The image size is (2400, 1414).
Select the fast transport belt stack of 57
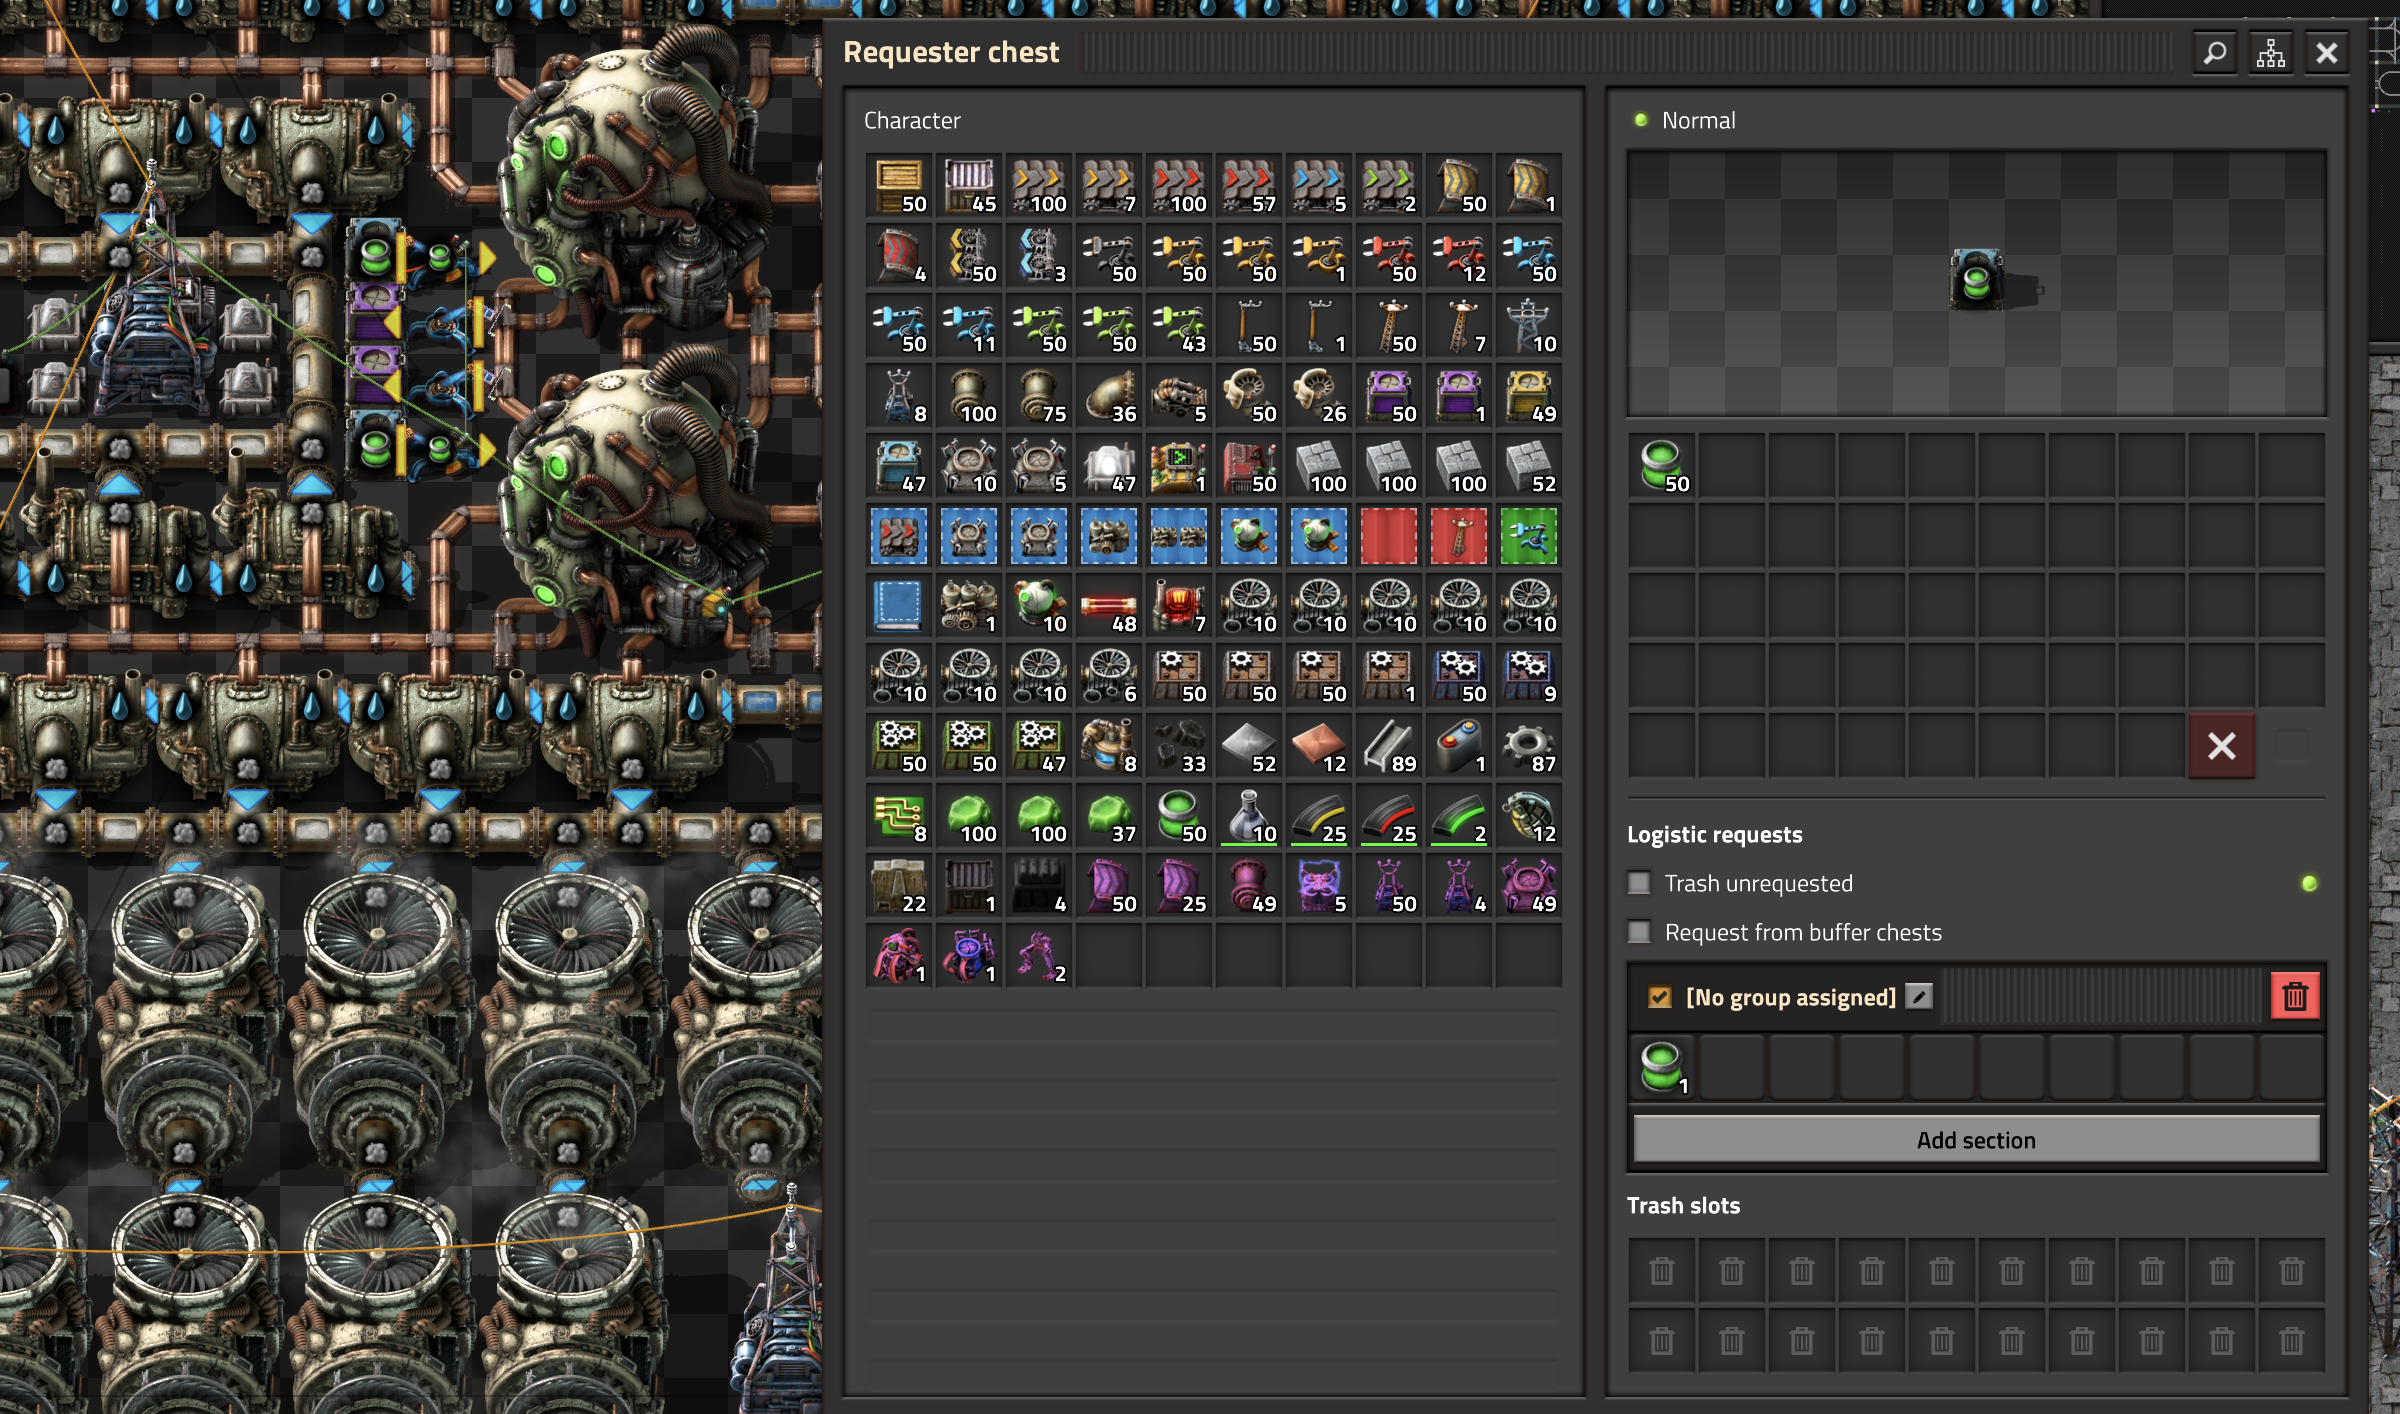point(1249,186)
